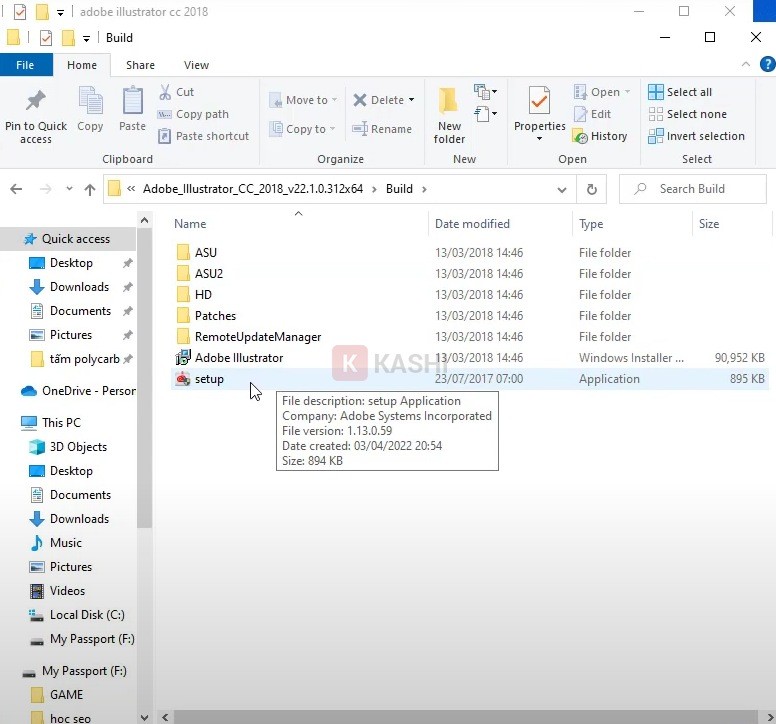Refresh the Build folder view

click(591, 189)
